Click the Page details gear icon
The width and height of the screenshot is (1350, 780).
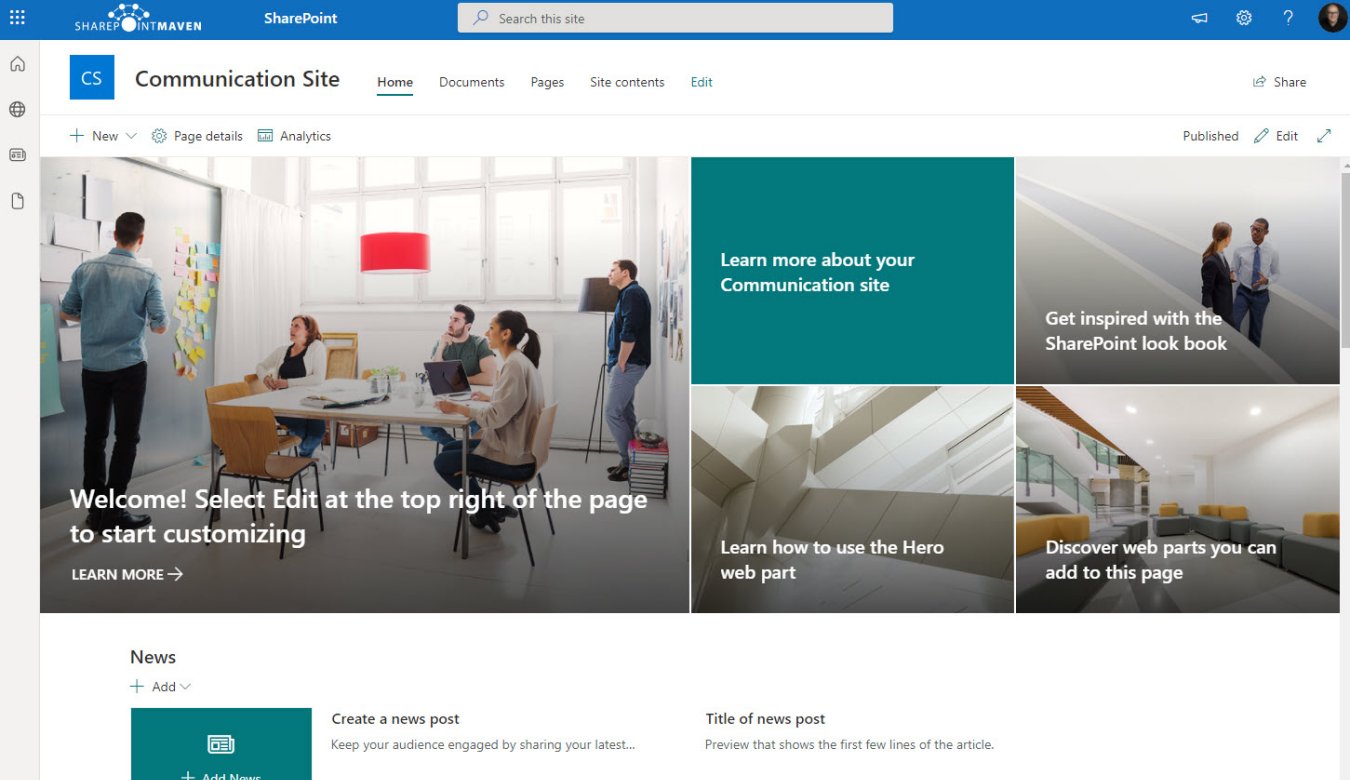159,136
